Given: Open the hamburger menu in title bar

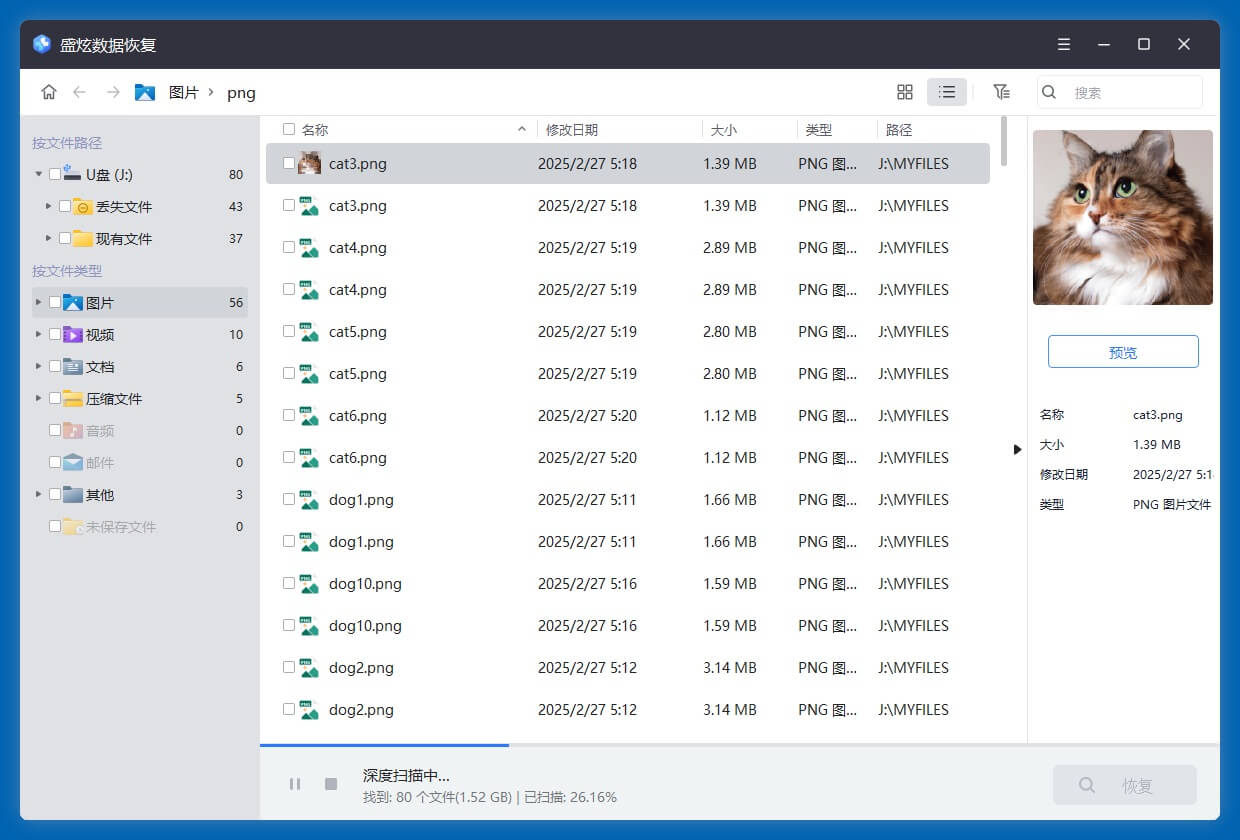Looking at the screenshot, I should pos(1063,44).
